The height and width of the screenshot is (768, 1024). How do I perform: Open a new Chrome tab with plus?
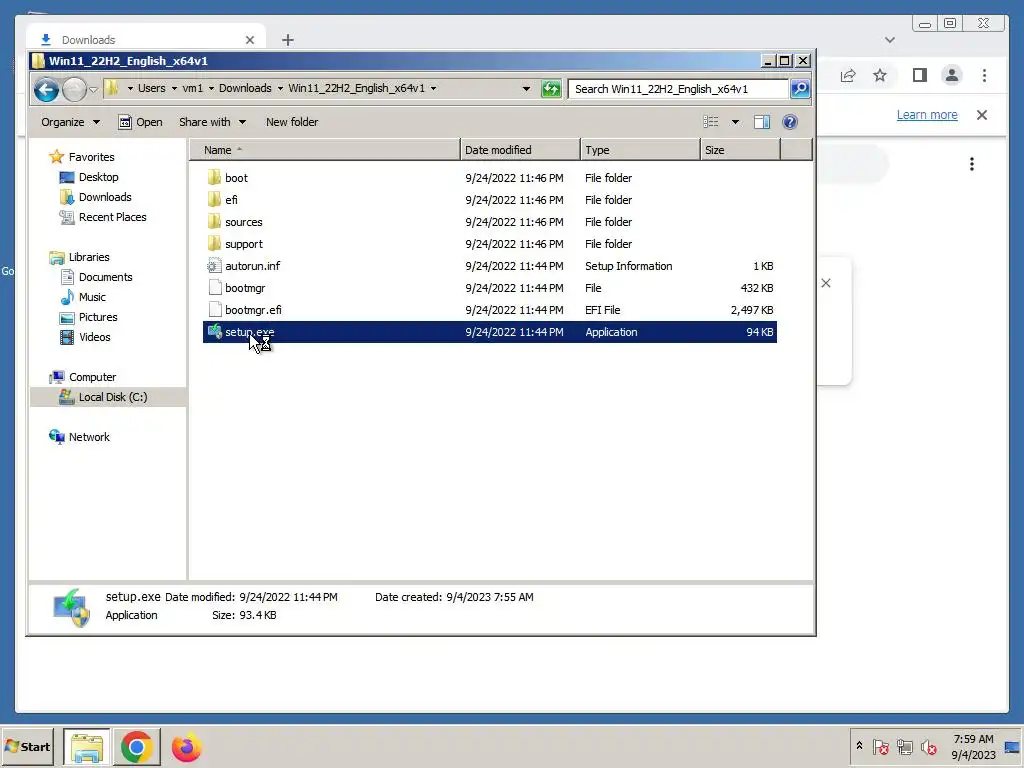pos(287,40)
